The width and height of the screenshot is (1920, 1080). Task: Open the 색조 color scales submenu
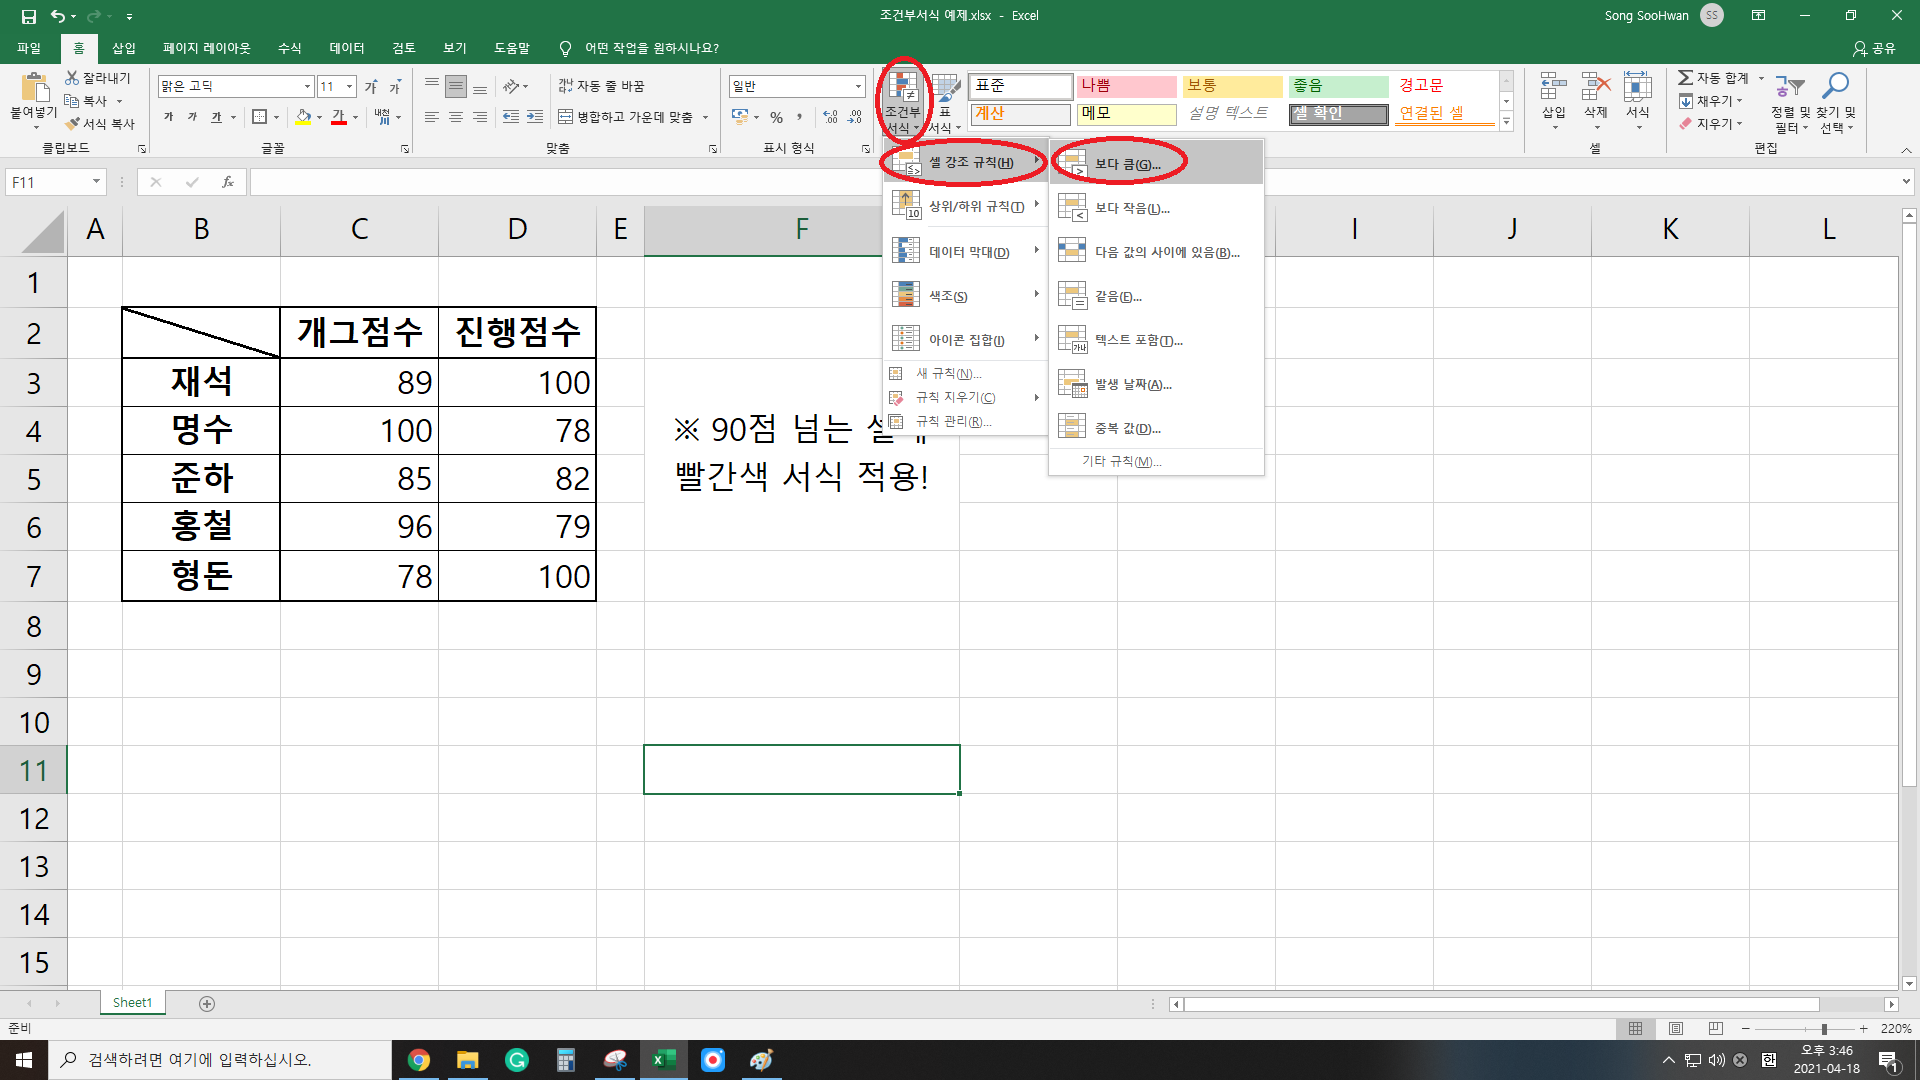click(947, 296)
